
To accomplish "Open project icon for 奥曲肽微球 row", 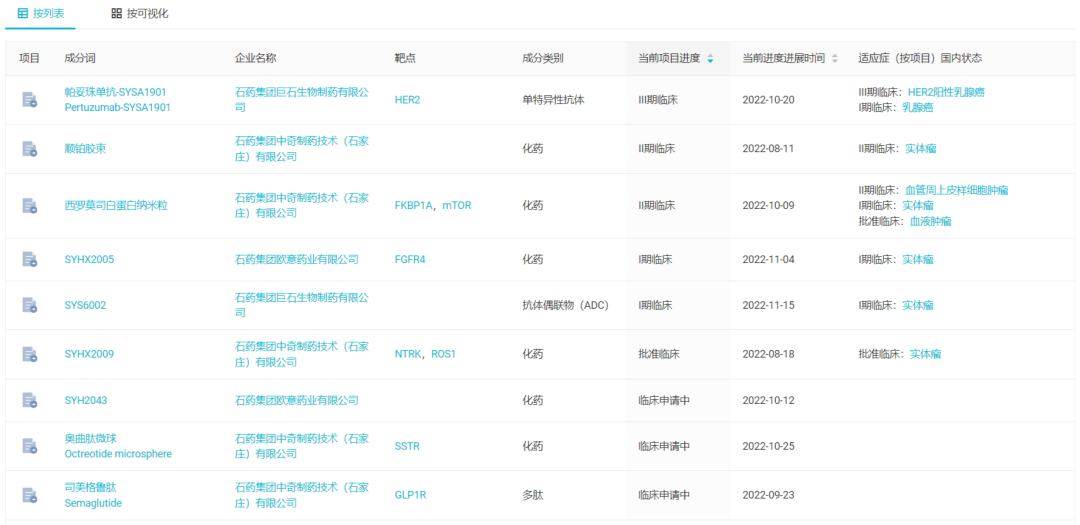I will click(x=30, y=446).
